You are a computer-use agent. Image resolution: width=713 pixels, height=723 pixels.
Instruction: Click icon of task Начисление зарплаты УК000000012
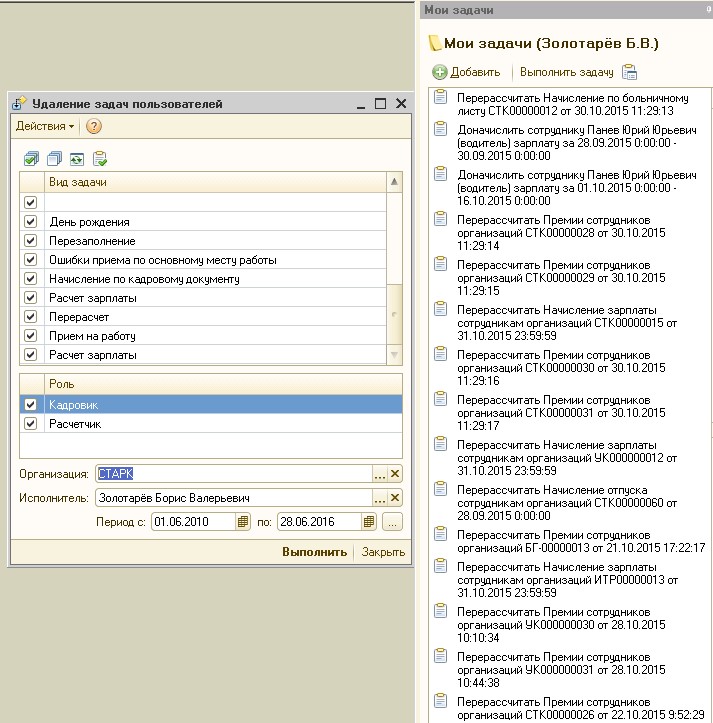tap(441, 444)
